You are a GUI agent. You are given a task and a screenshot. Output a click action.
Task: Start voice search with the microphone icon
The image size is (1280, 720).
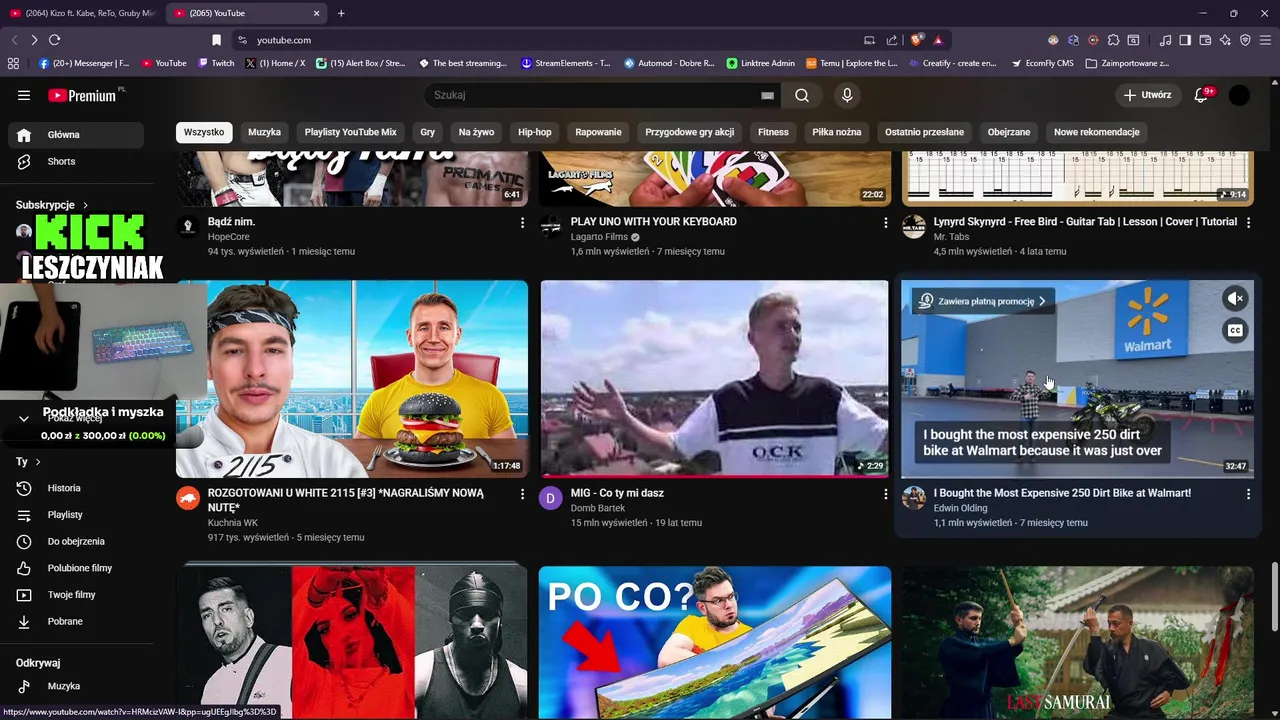click(847, 95)
